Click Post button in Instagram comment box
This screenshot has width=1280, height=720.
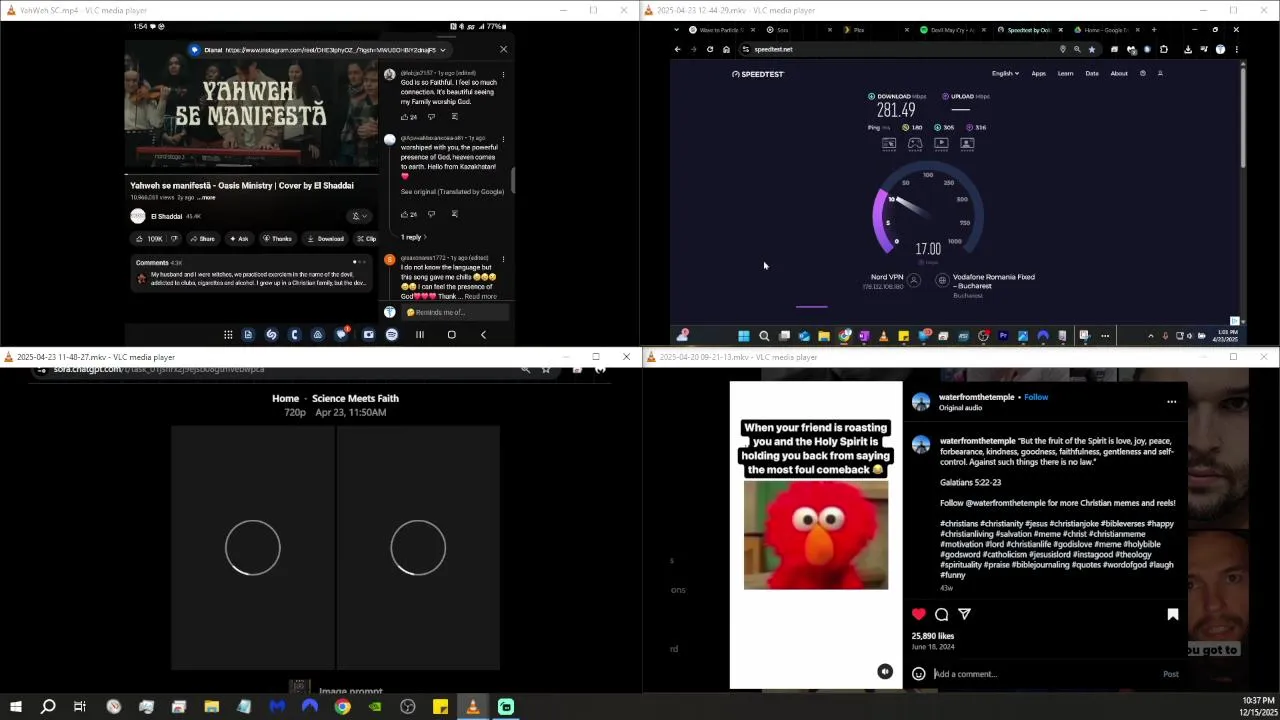[x=1170, y=674]
